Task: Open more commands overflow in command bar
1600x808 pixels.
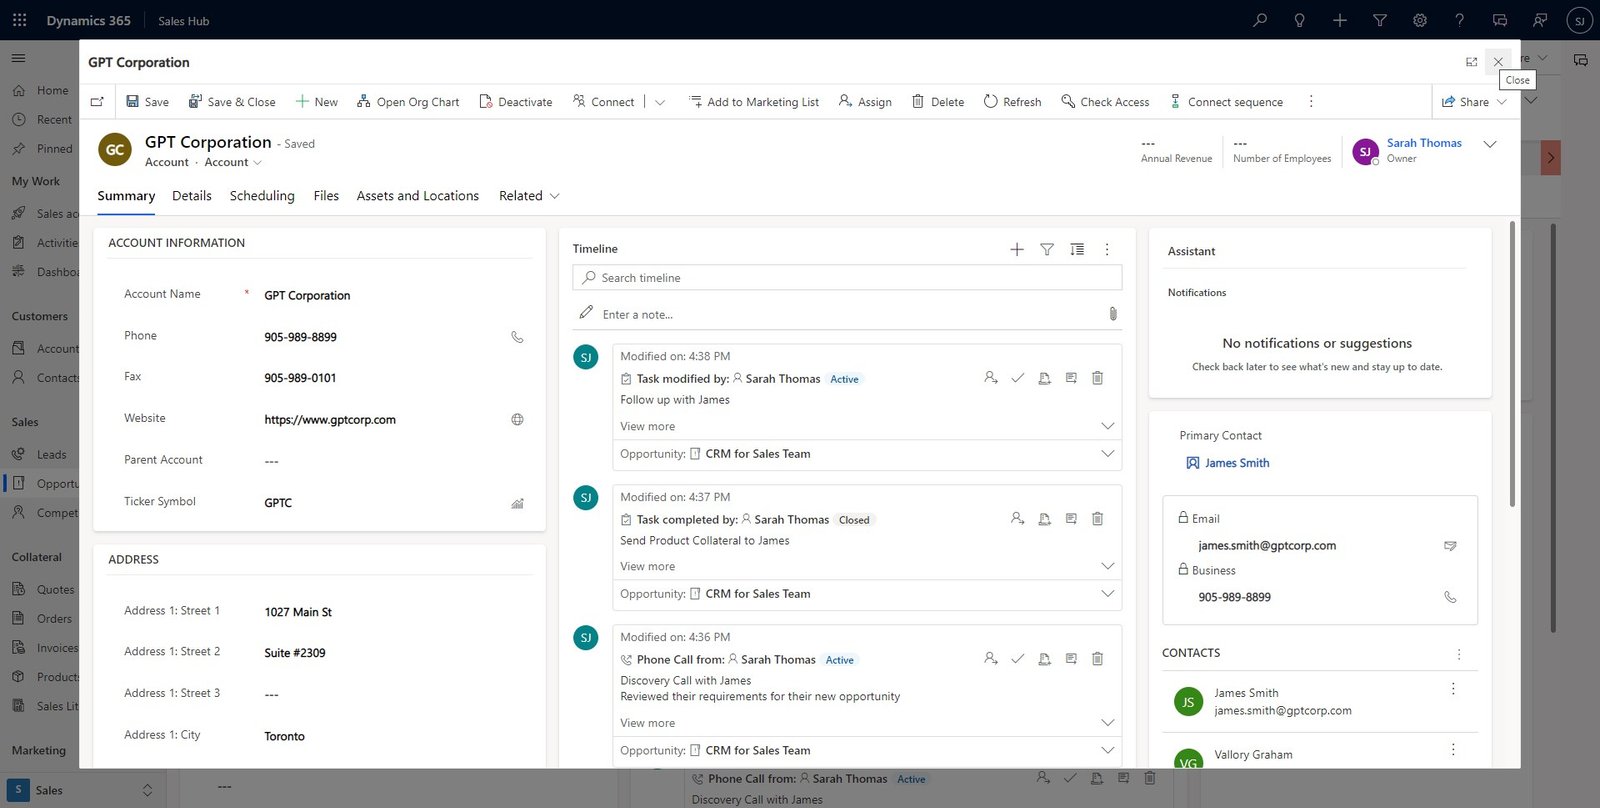Action: pos(1311,102)
